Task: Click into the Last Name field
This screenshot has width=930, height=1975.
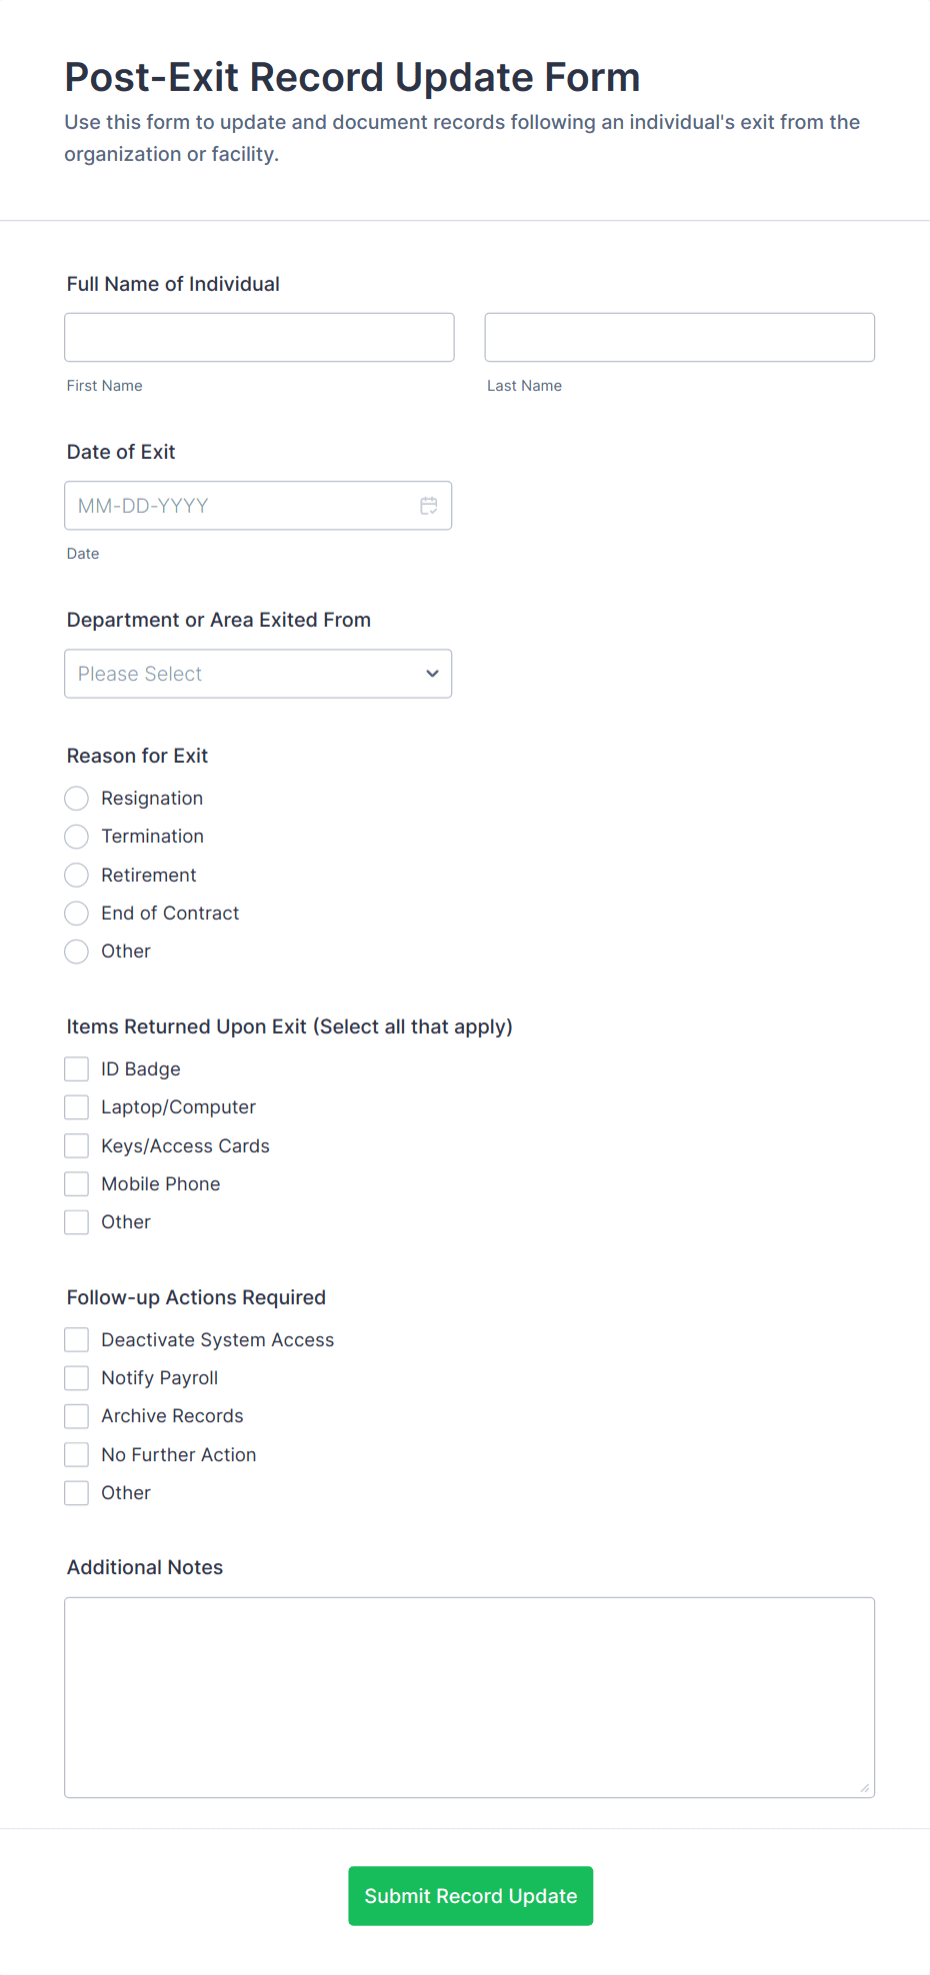Action: click(x=679, y=337)
